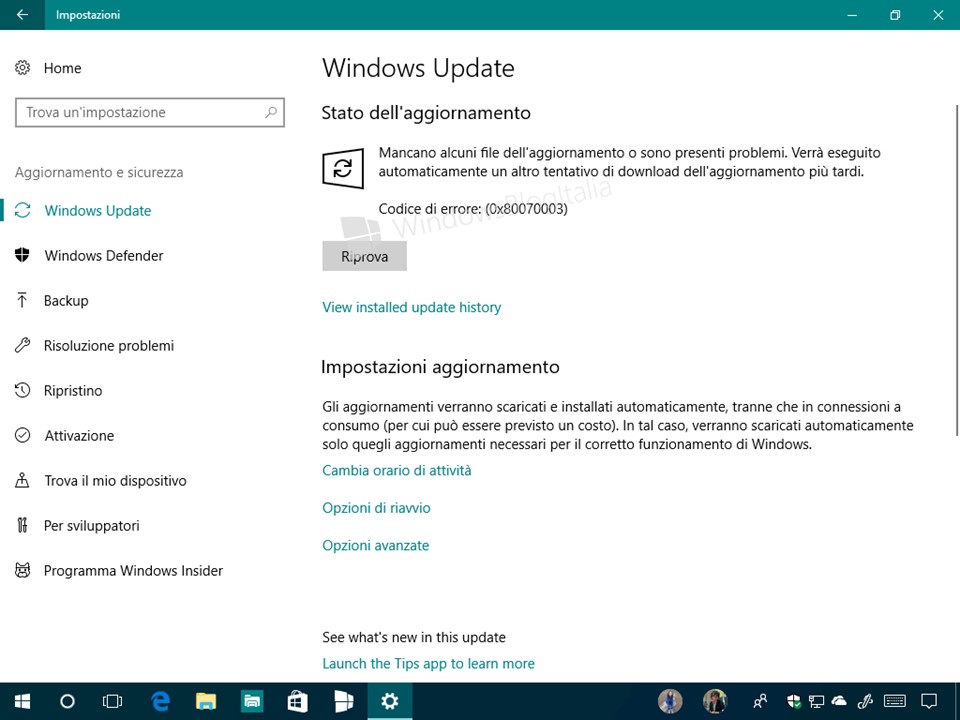Open OneDrive cloud tray icon
The width and height of the screenshot is (960, 720).
point(839,701)
